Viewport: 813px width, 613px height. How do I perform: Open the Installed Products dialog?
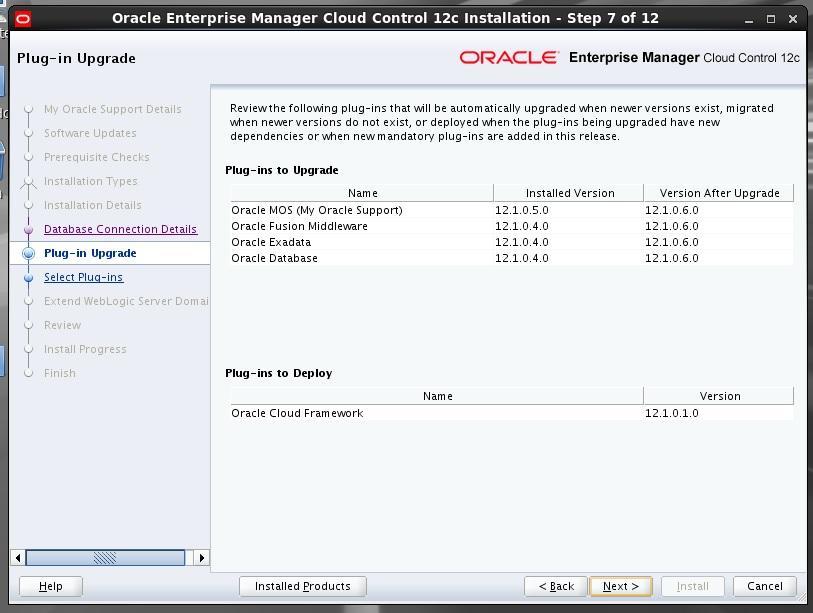(303, 586)
